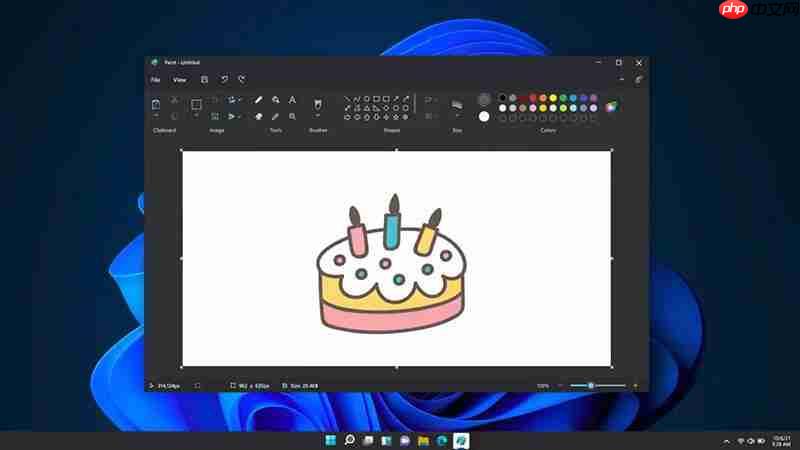This screenshot has height=450, width=800.
Task: Pick the Line shape
Action: [347, 99]
